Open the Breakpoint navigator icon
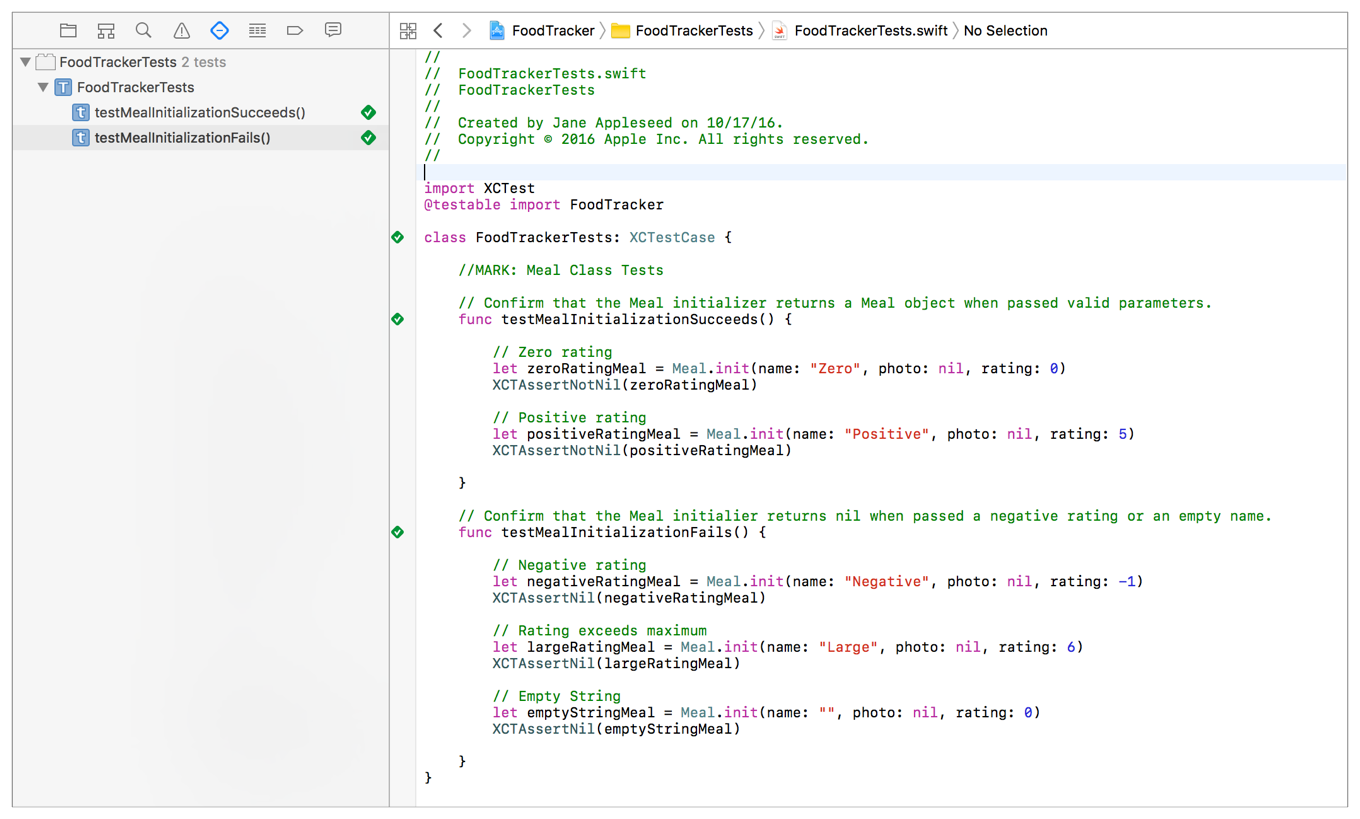This screenshot has width=1360, height=819. click(x=295, y=31)
